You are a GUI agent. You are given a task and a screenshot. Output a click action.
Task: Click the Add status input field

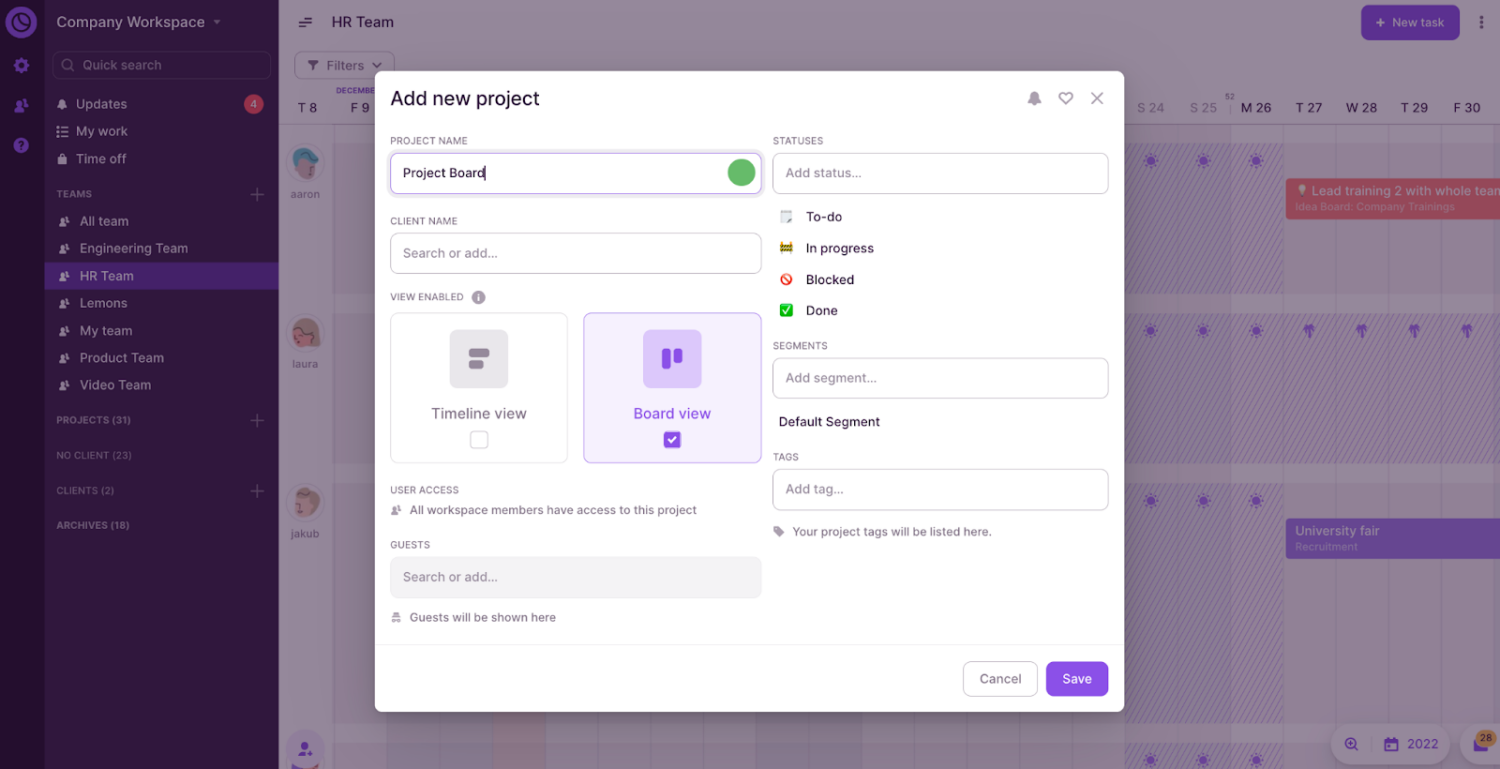940,173
